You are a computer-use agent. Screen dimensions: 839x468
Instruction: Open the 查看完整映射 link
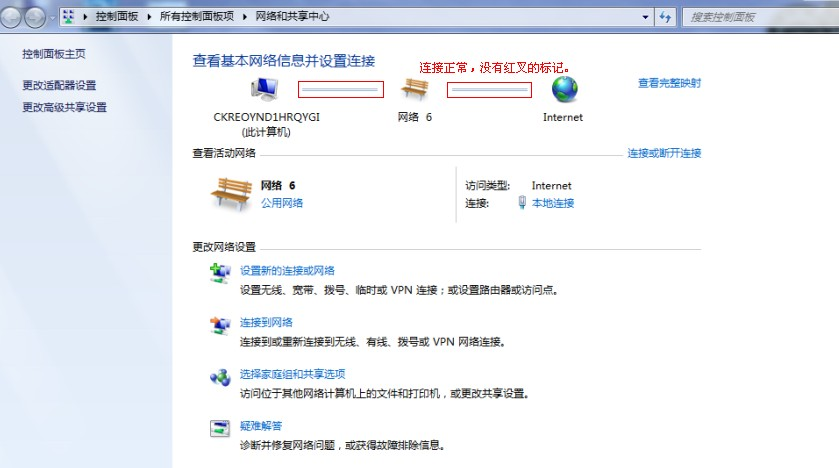[x=669, y=83]
